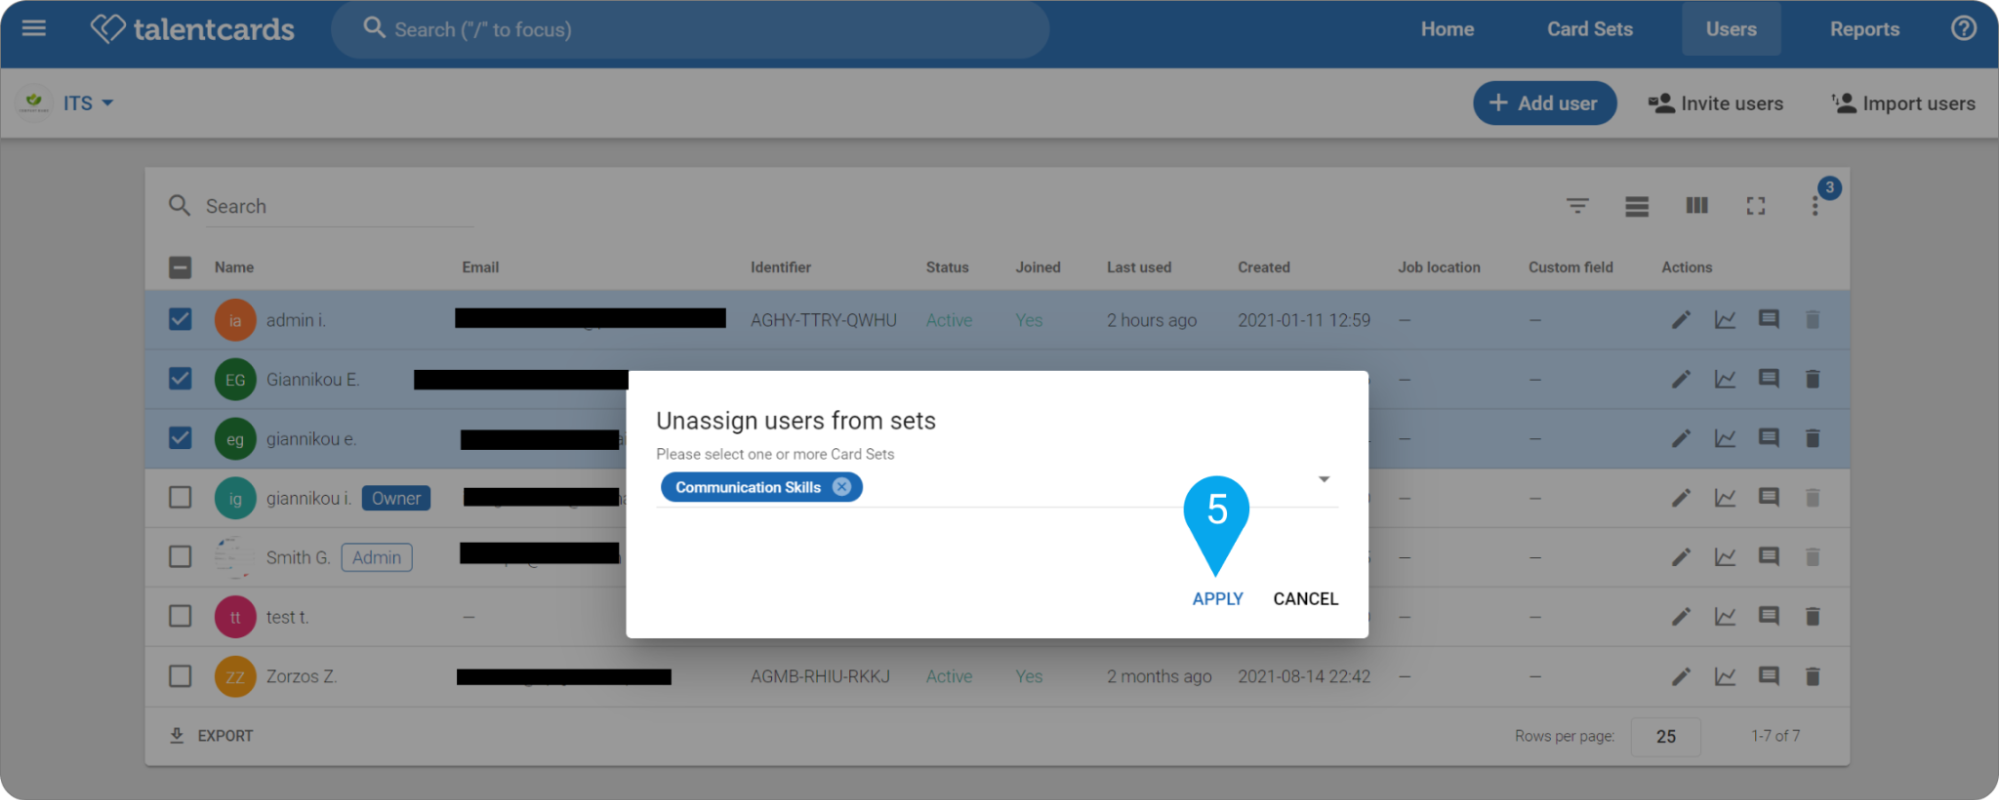
Task: Open bulk actions three-dot menu
Action: click(x=1814, y=206)
